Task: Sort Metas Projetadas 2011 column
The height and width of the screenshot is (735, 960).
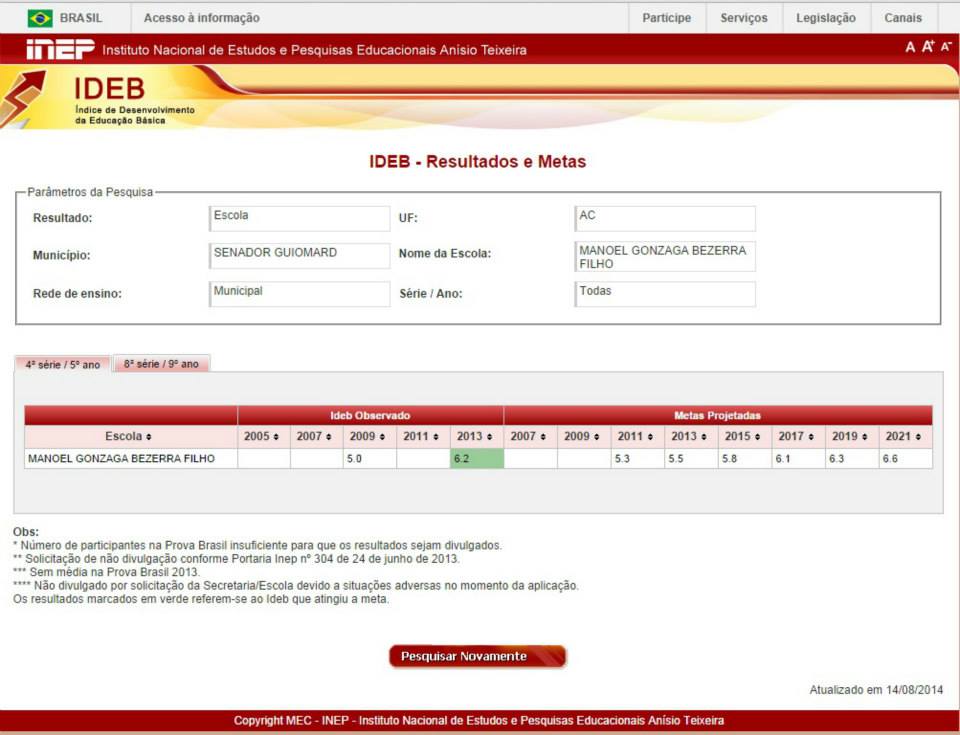Action: click(x=650, y=437)
